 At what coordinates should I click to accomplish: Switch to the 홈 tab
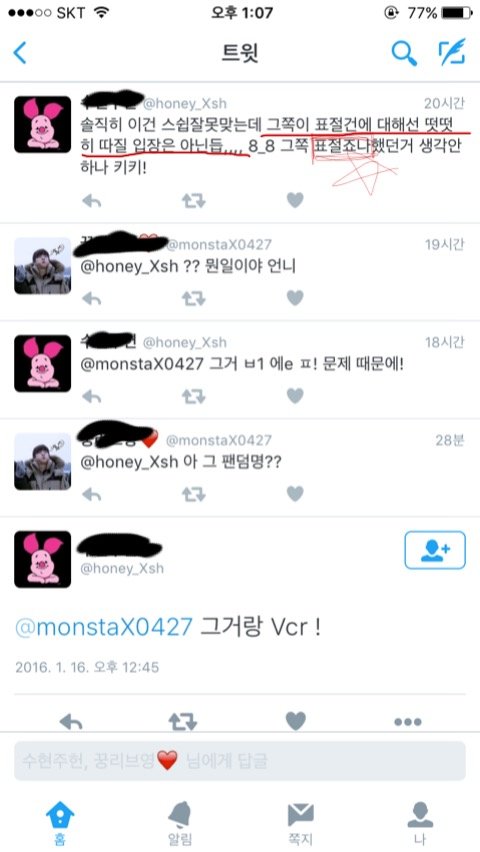(60, 824)
